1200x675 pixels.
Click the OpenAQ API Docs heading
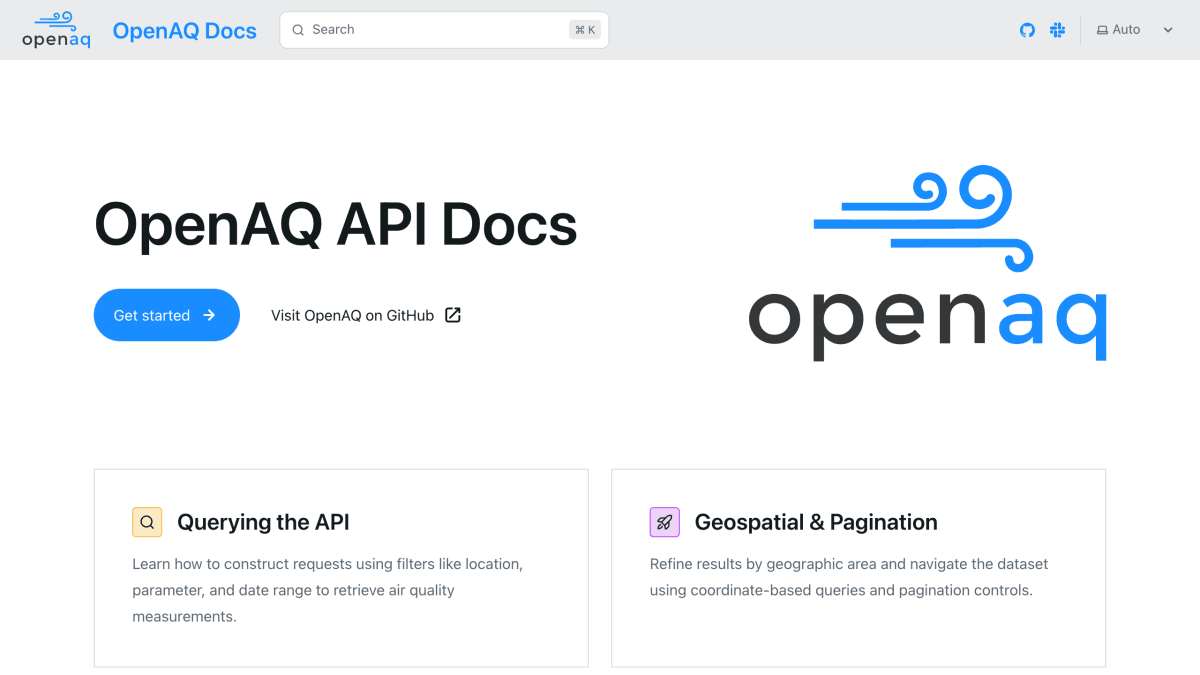(x=336, y=223)
